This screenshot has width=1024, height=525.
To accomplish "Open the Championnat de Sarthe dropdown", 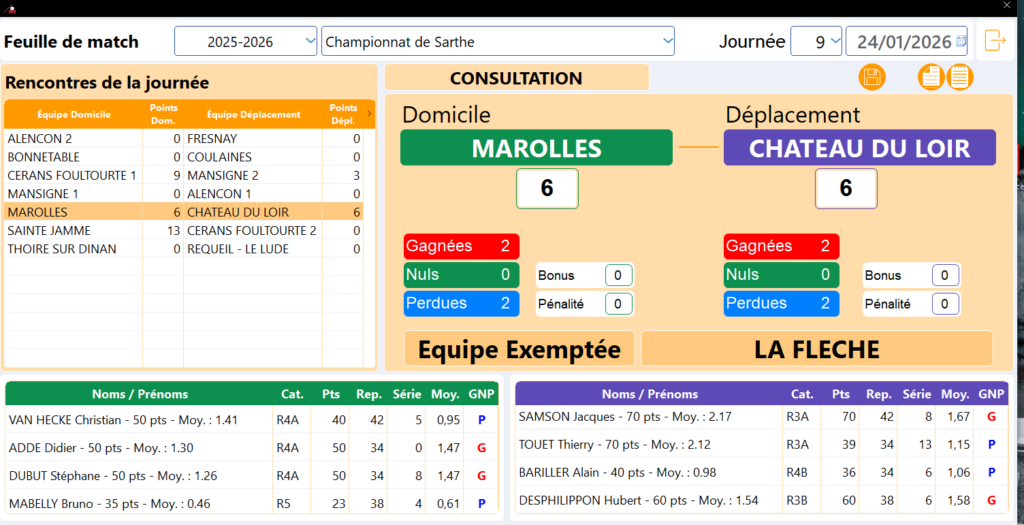I will 667,42.
